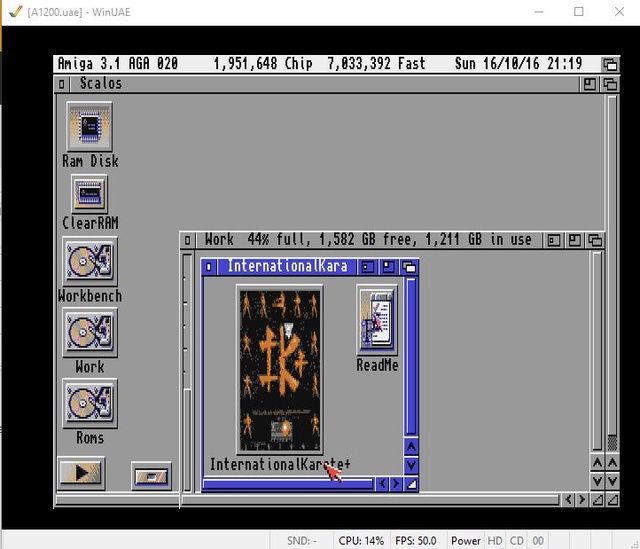Click the InternationalKara window zoom gadget
This screenshot has height=549, width=640.
point(388,267)
